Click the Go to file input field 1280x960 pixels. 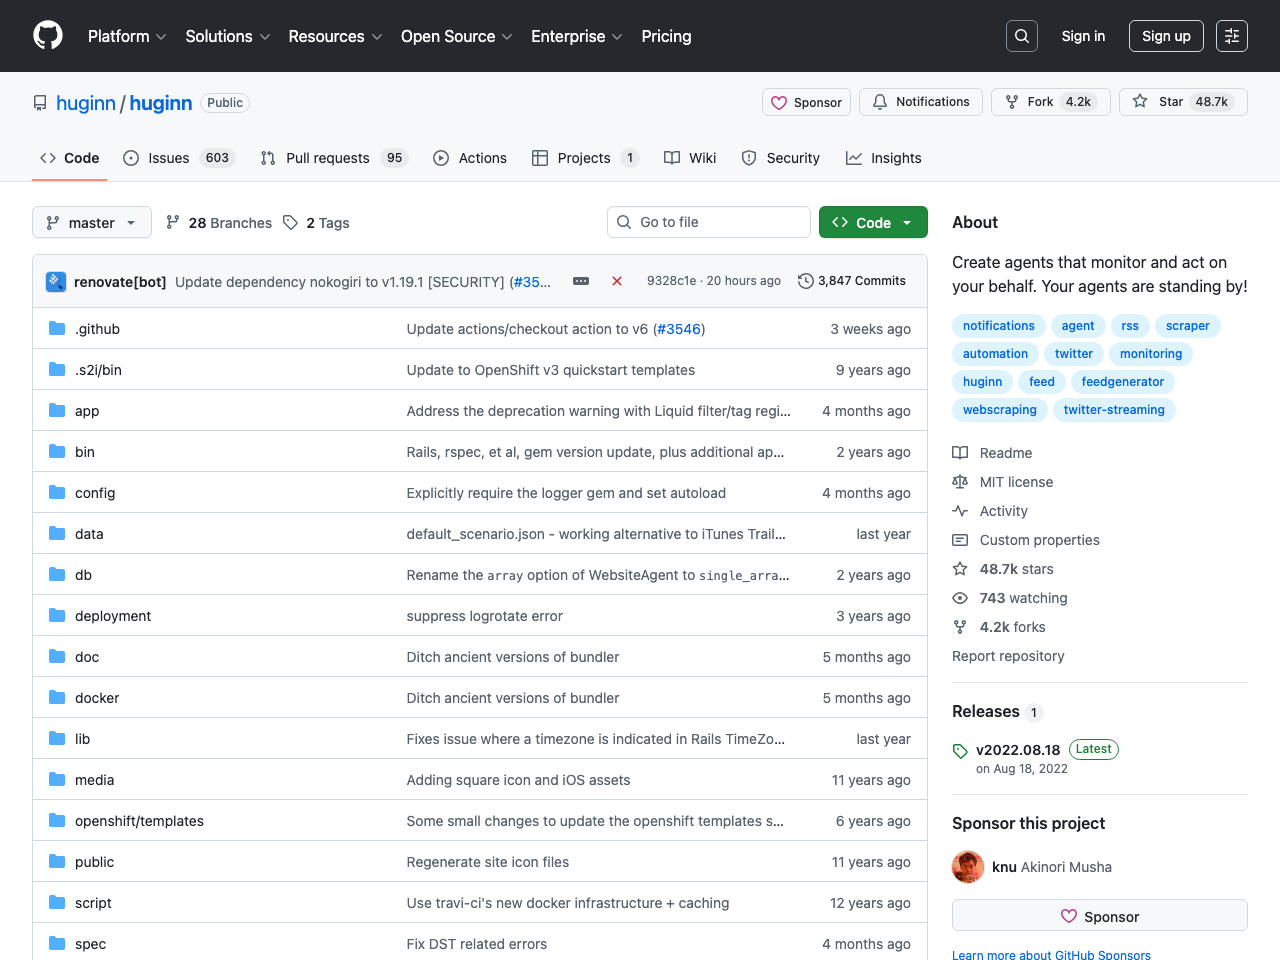point(708,222)
